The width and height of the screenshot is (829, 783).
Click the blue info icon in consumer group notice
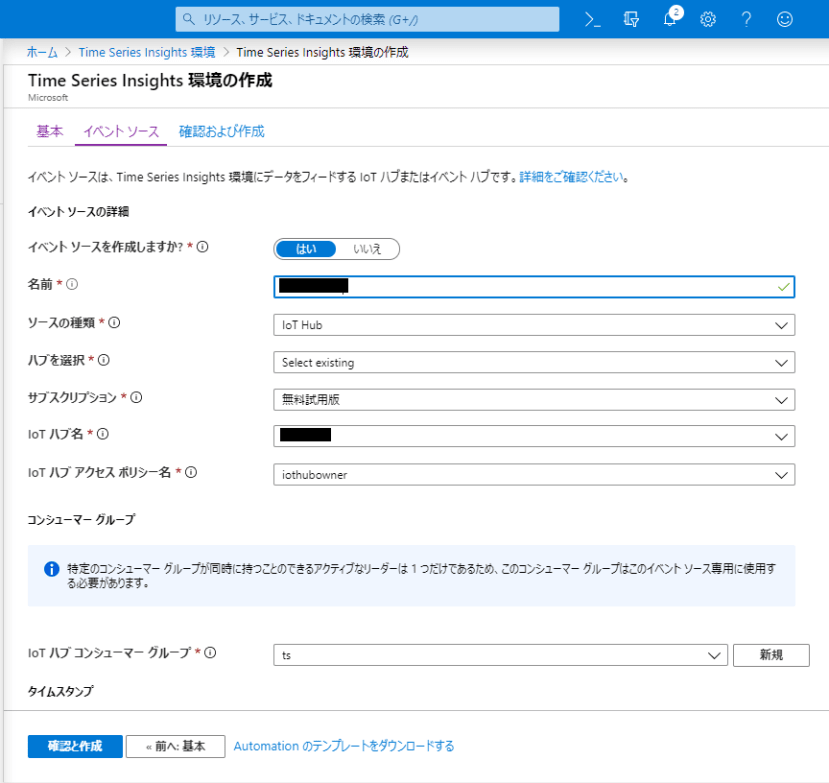click(51, 569)
